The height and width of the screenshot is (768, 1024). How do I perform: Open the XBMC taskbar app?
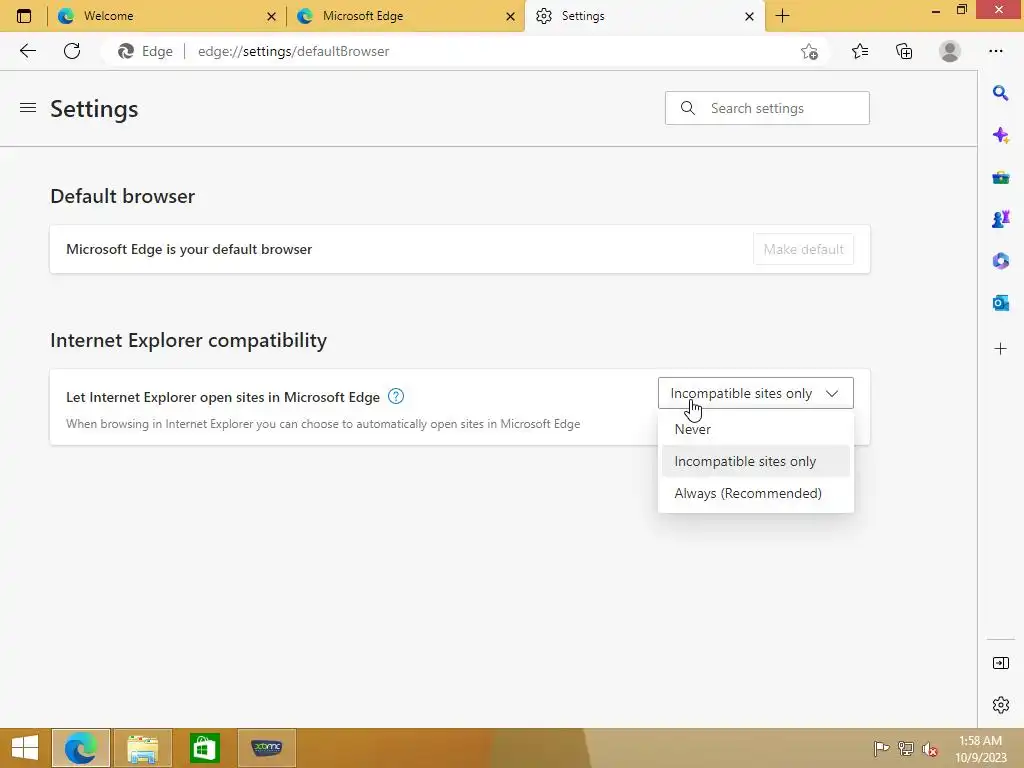[266, 748]
